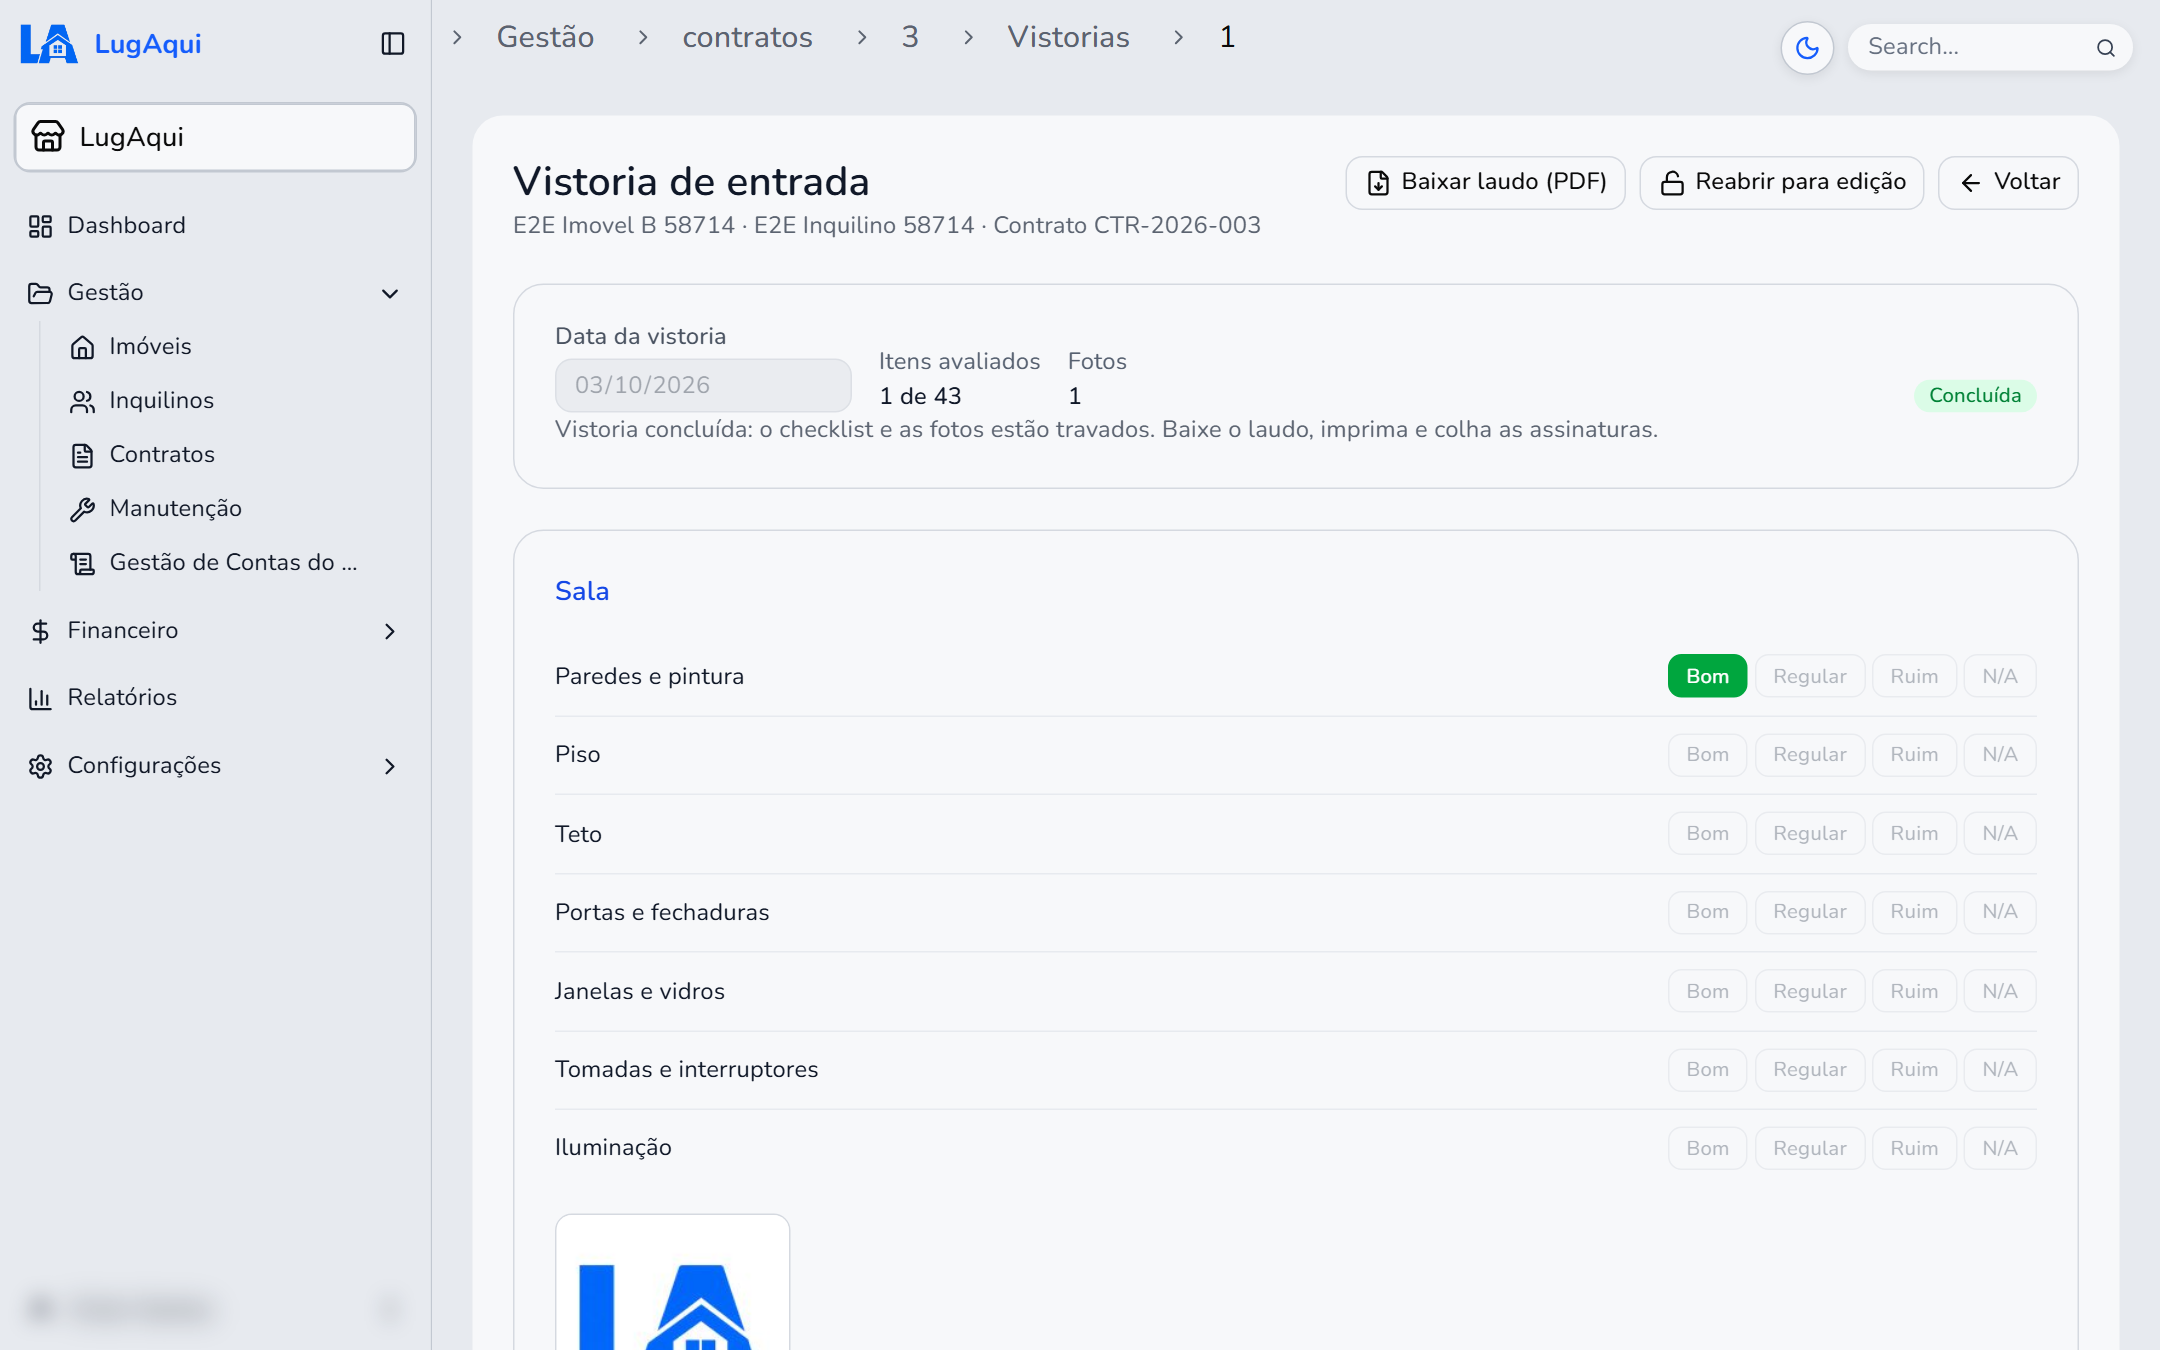Click the Concluída status badge
The width and height of the screenshot is (2160, 1350).
tap(1975, 396)
